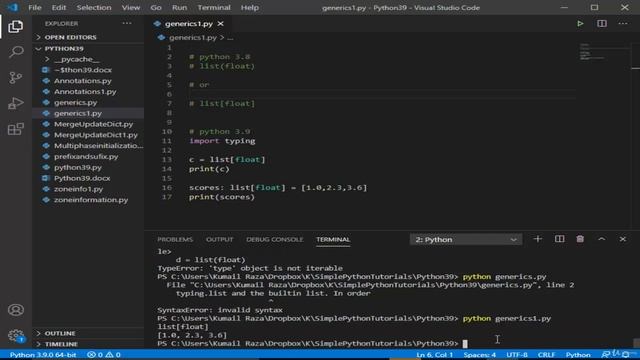The height and width of the screenshot is (360, 640).
Task: Open the Terminal menu
Action: tap(214, 7)
